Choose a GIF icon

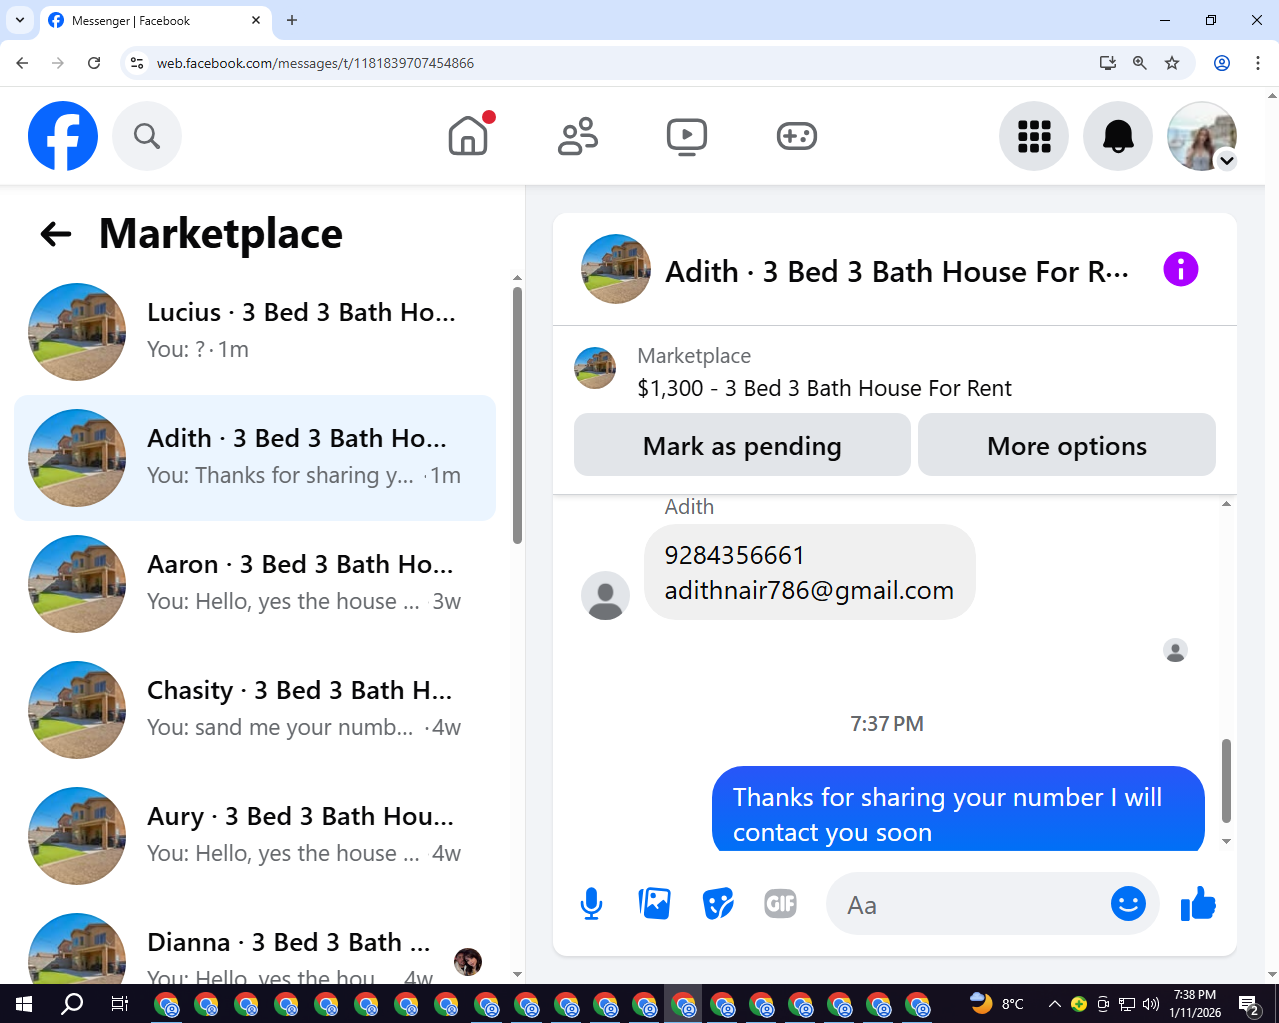coord(781,904)
